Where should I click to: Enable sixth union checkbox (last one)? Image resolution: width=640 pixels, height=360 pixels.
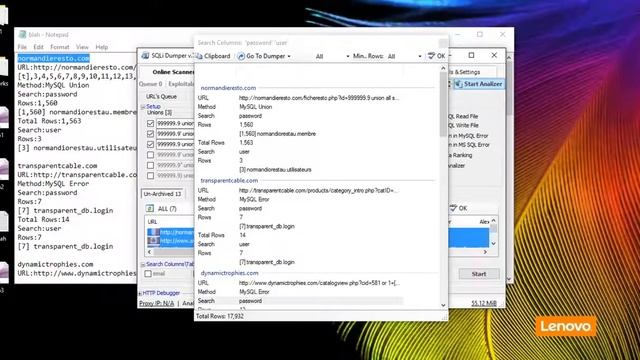pos(150,176)
